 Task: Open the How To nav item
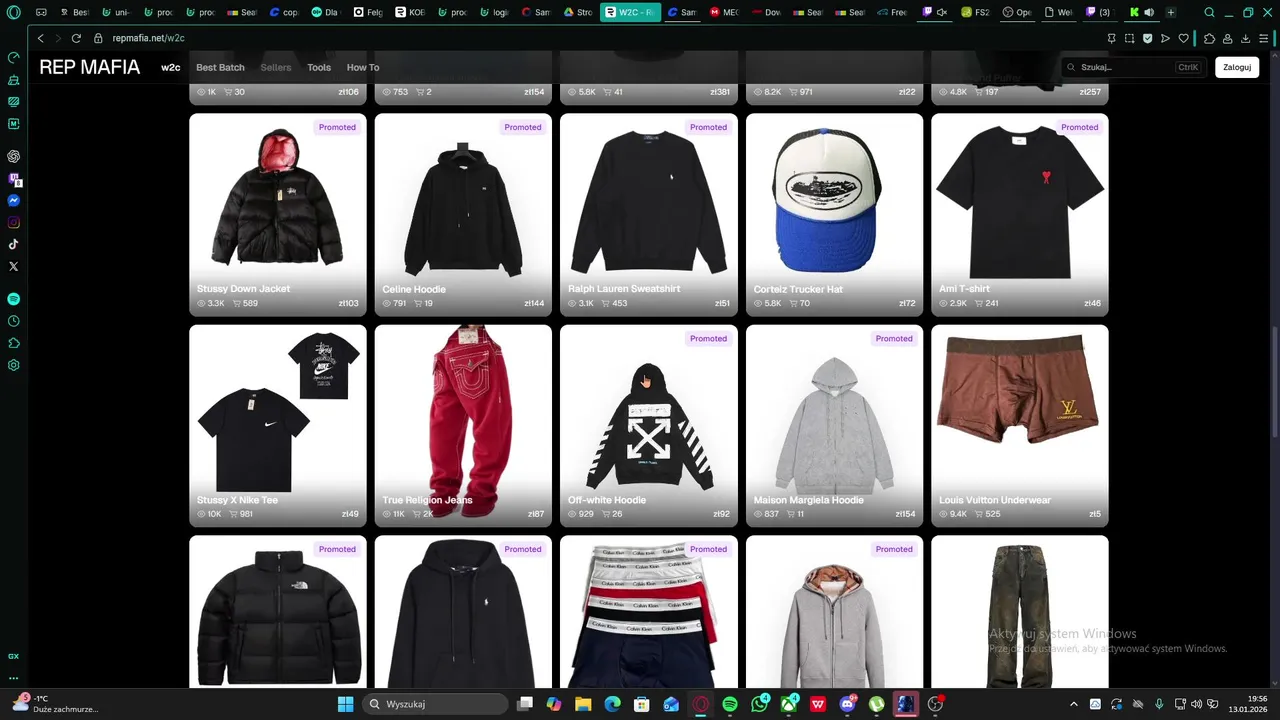pyautogui.click(x=363, y=67)
